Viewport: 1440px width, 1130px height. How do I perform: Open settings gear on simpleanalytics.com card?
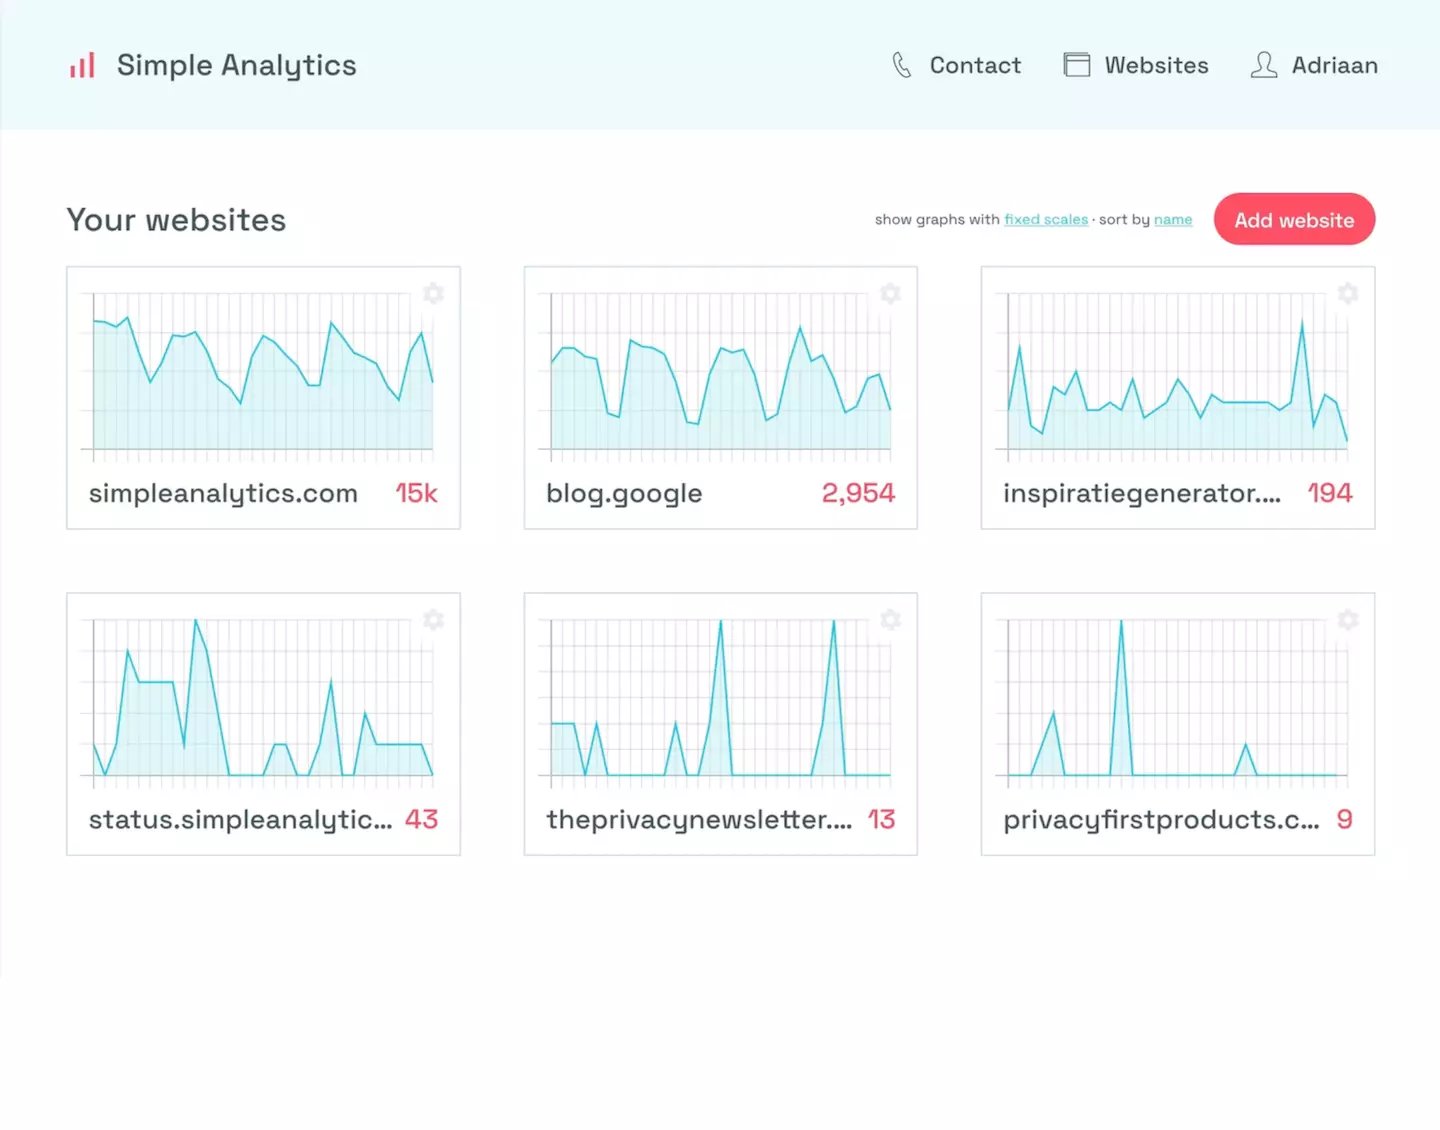[433, 293]
